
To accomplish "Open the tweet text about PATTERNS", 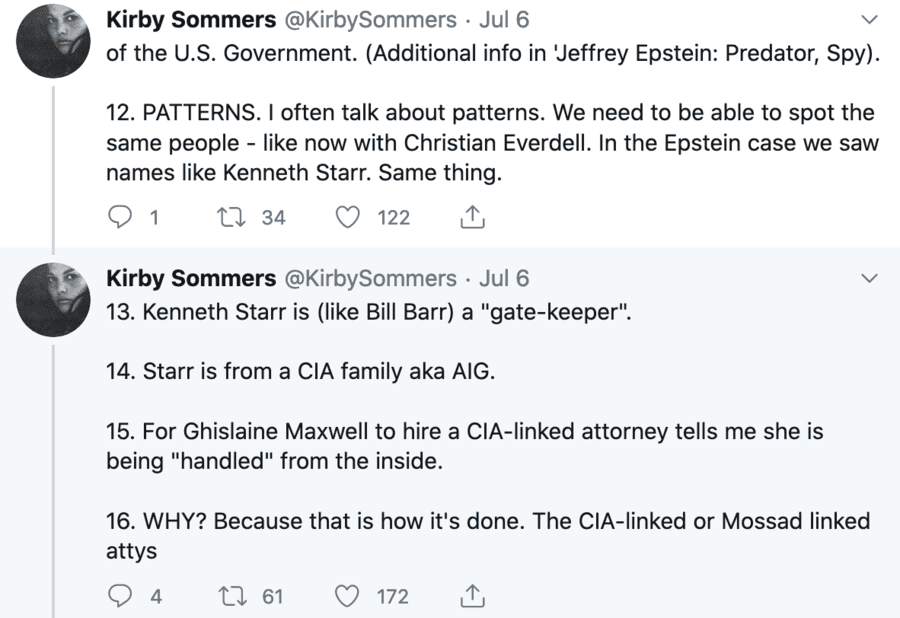I will [490, 141].
